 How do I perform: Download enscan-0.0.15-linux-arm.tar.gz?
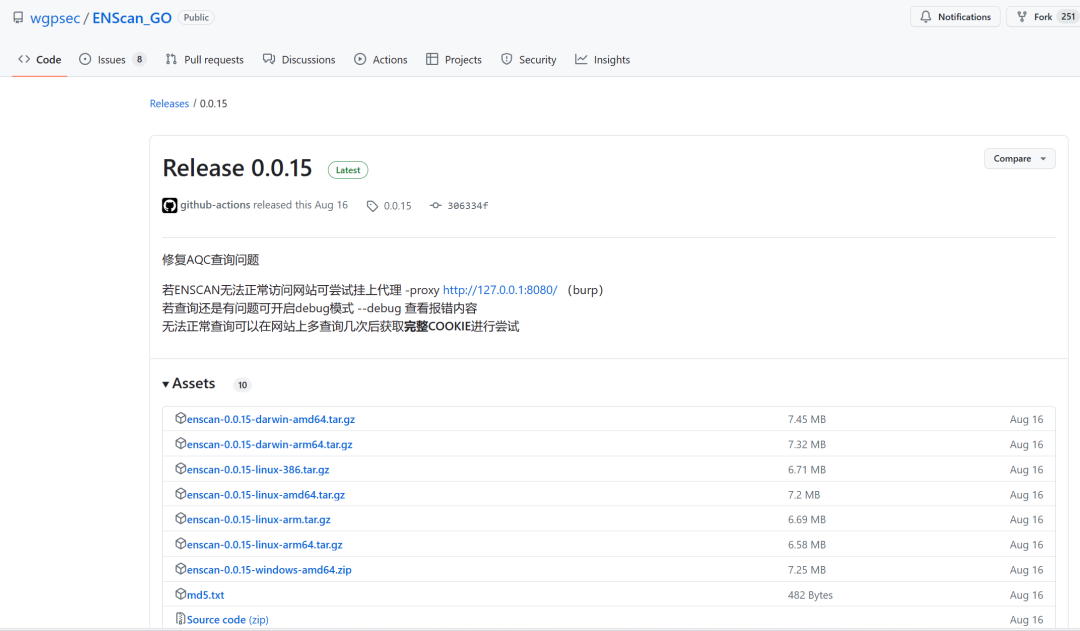tap(258, 519)
